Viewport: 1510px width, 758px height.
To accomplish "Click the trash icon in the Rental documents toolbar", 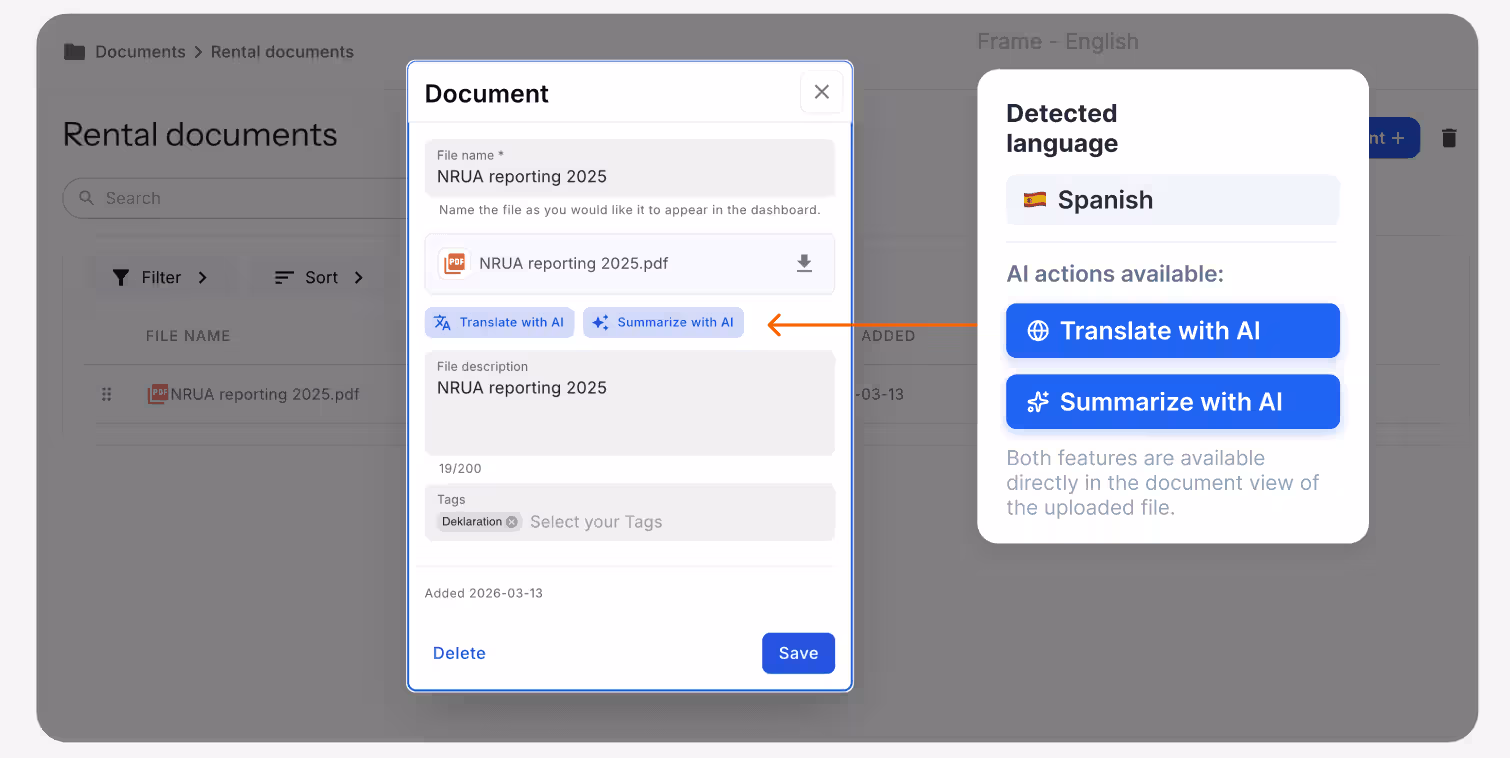I will point(1449,138).
